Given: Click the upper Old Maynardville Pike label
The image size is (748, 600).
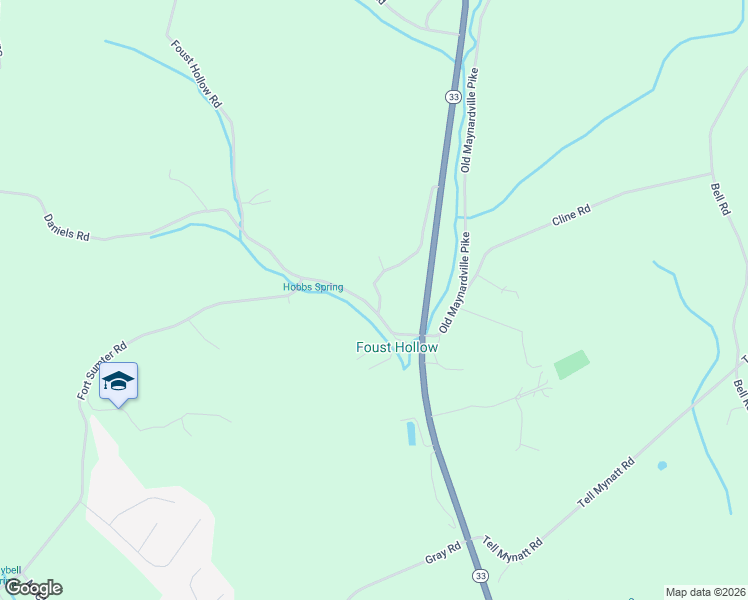Looking at the screenshot, I should point(469,120).
